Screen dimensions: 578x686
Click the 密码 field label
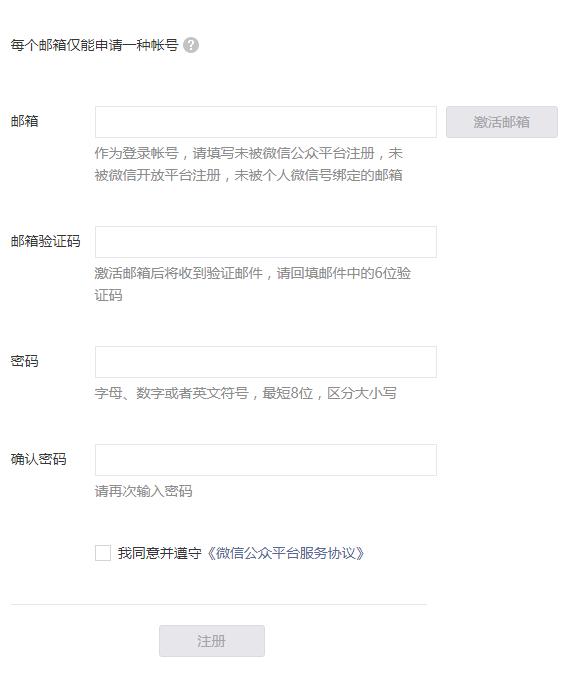(x=25, y=361)
